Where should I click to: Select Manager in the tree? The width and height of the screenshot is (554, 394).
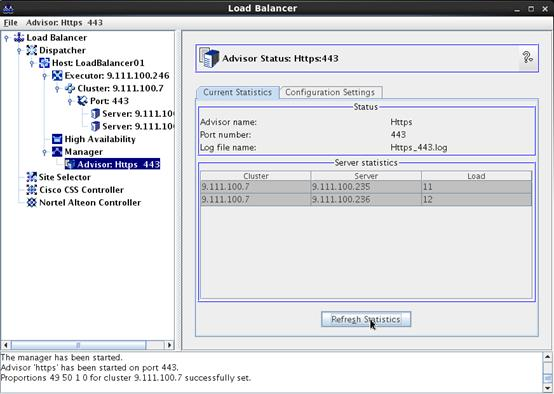[x=83, y=152]
